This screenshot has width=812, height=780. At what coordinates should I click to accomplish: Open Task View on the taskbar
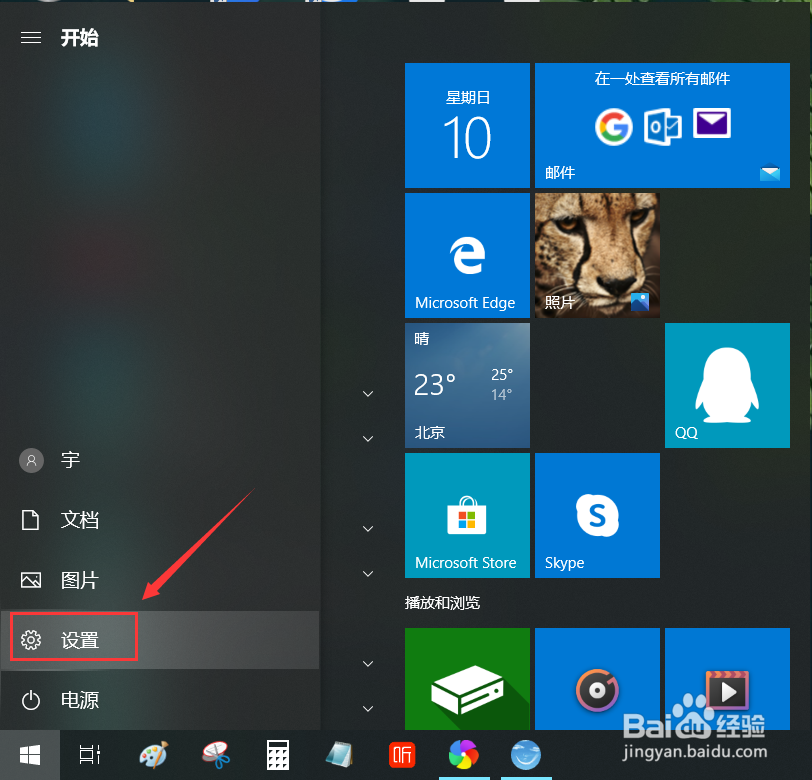[x=90, y=755]
